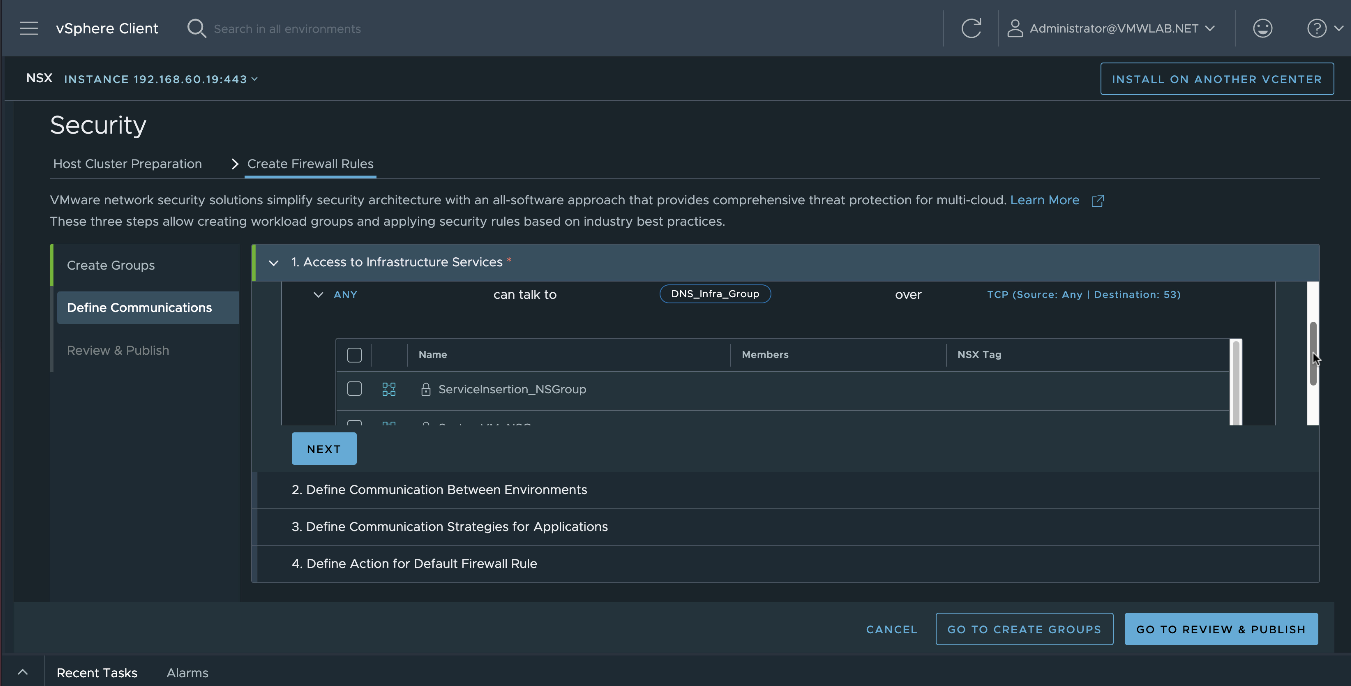
Task: Open the NSX instance 192.168.60.19:443 dropdown
Action: click(x=161, y=79)
